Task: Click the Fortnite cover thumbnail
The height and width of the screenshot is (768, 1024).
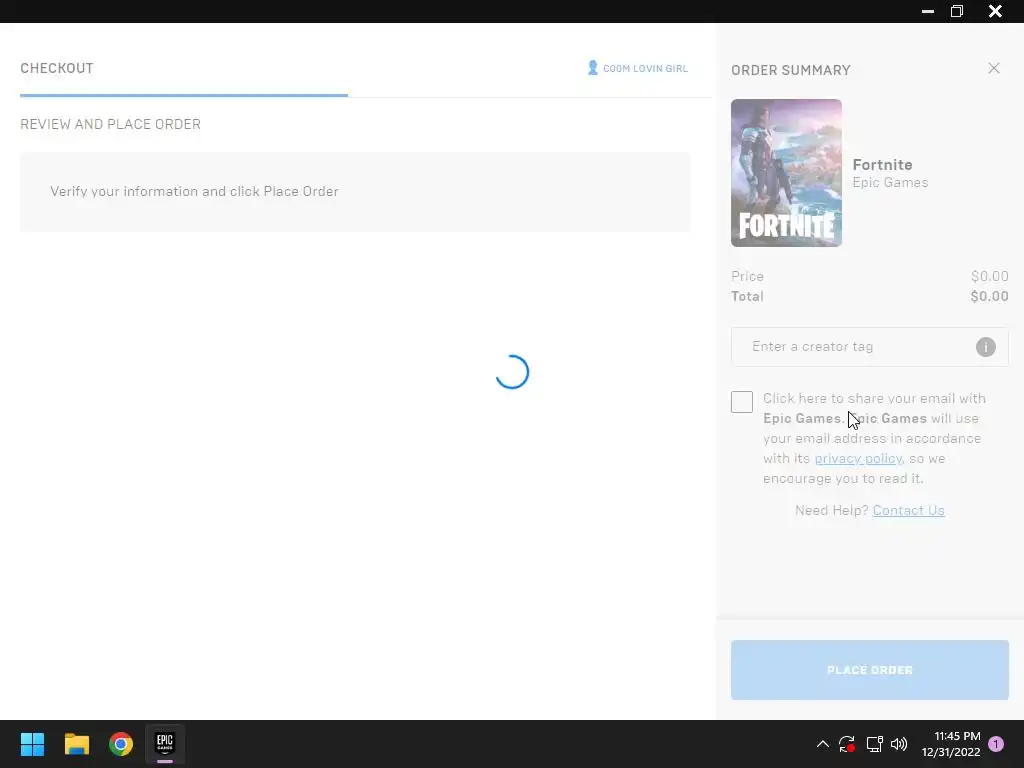Action: (x=786, y=173)
